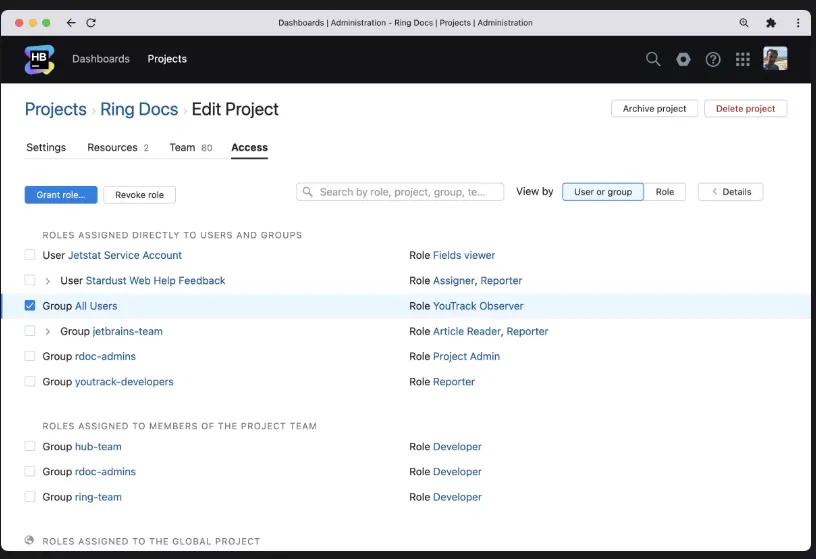Open the Article Reader role link

(467, 331)
